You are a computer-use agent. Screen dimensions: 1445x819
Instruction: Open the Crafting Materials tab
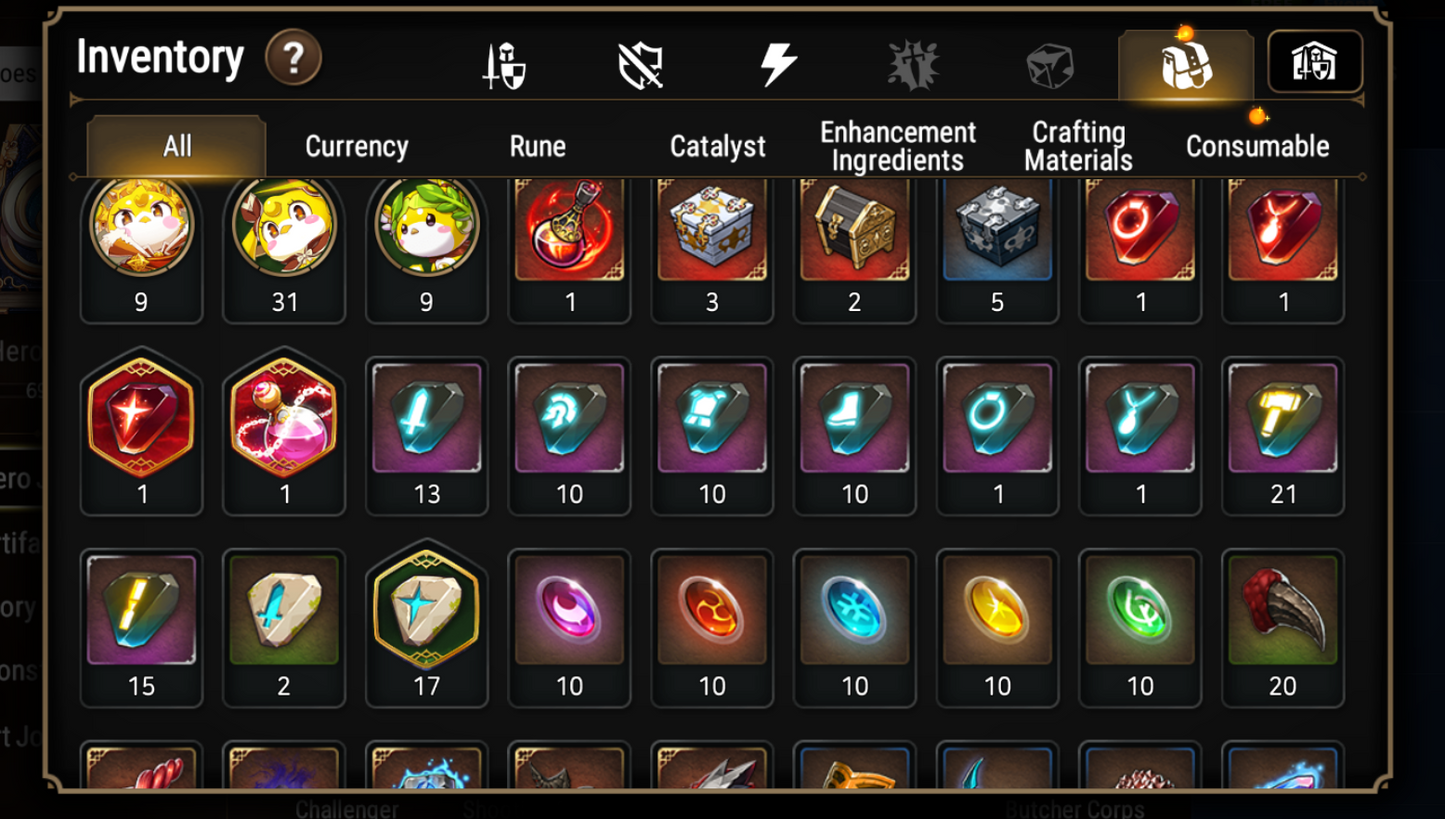point(1078,147)
